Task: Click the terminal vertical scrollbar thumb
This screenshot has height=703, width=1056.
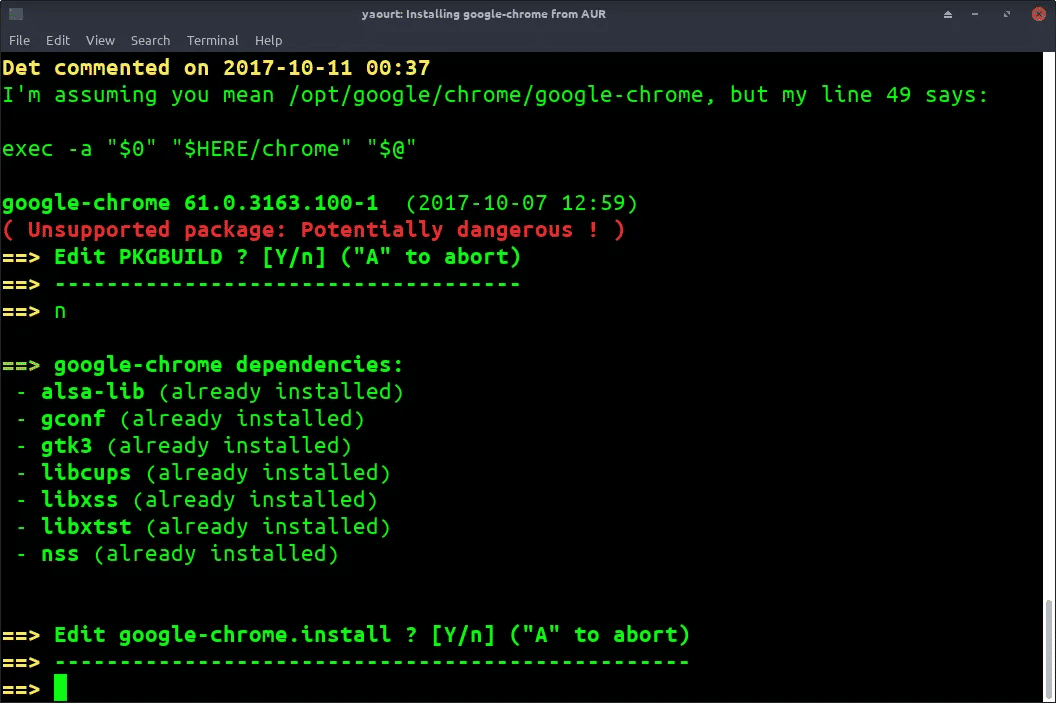Action: point(1049,648)
